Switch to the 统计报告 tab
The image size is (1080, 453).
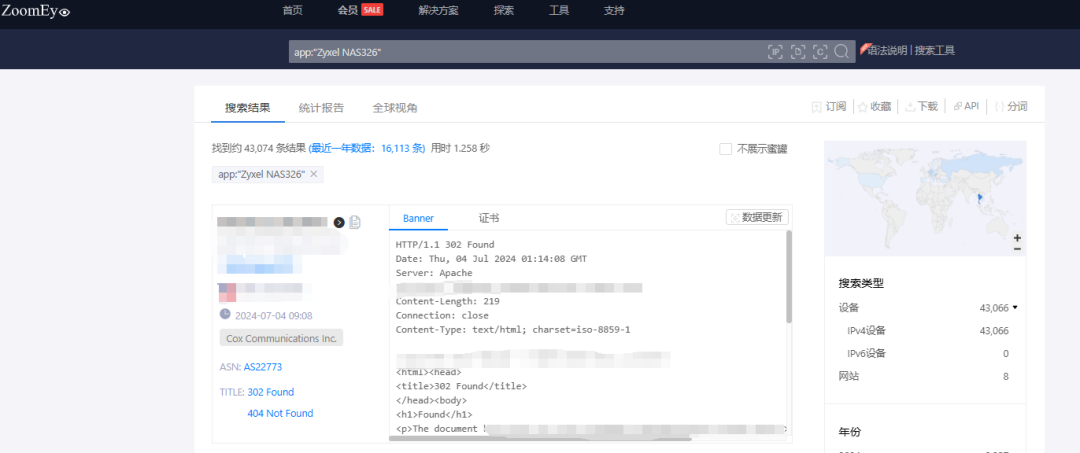click(321, 108)
